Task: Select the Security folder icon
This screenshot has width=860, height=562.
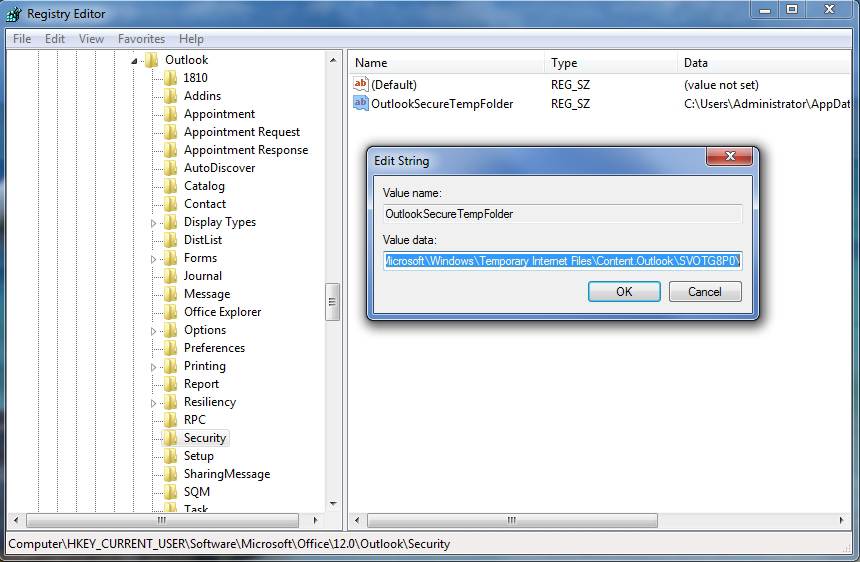Action: point(171,438)
